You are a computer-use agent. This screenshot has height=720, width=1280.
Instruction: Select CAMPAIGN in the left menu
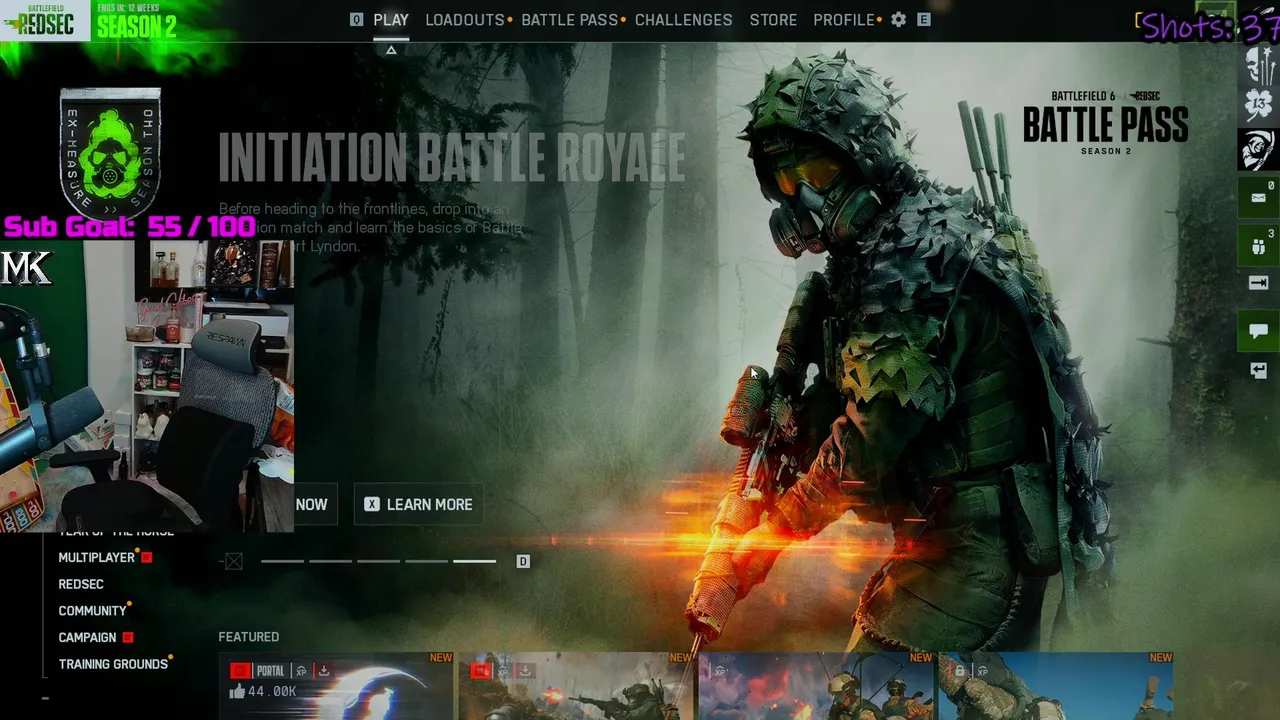87,637
